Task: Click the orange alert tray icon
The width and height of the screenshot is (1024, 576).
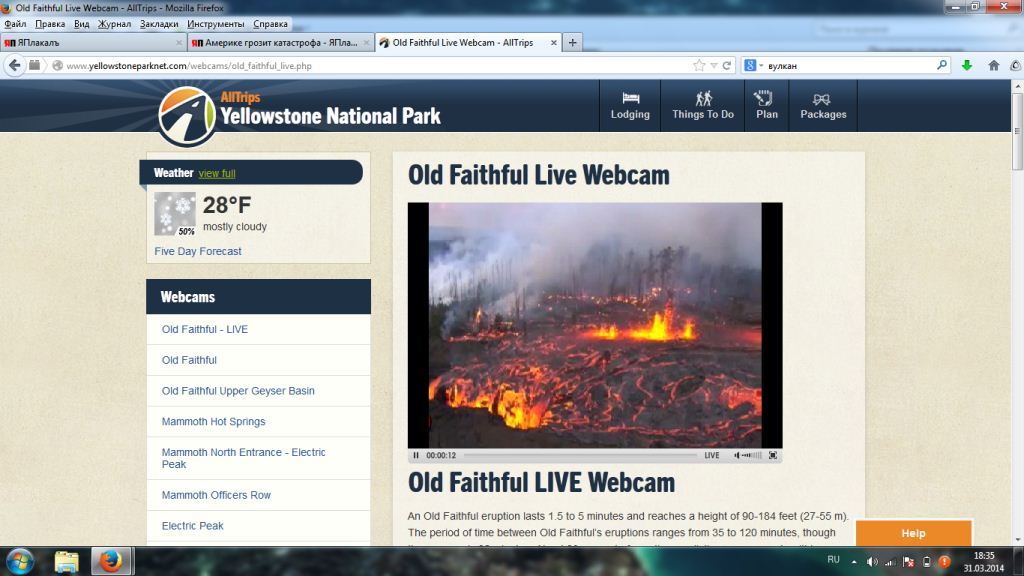Action: [x=944, y=562]
